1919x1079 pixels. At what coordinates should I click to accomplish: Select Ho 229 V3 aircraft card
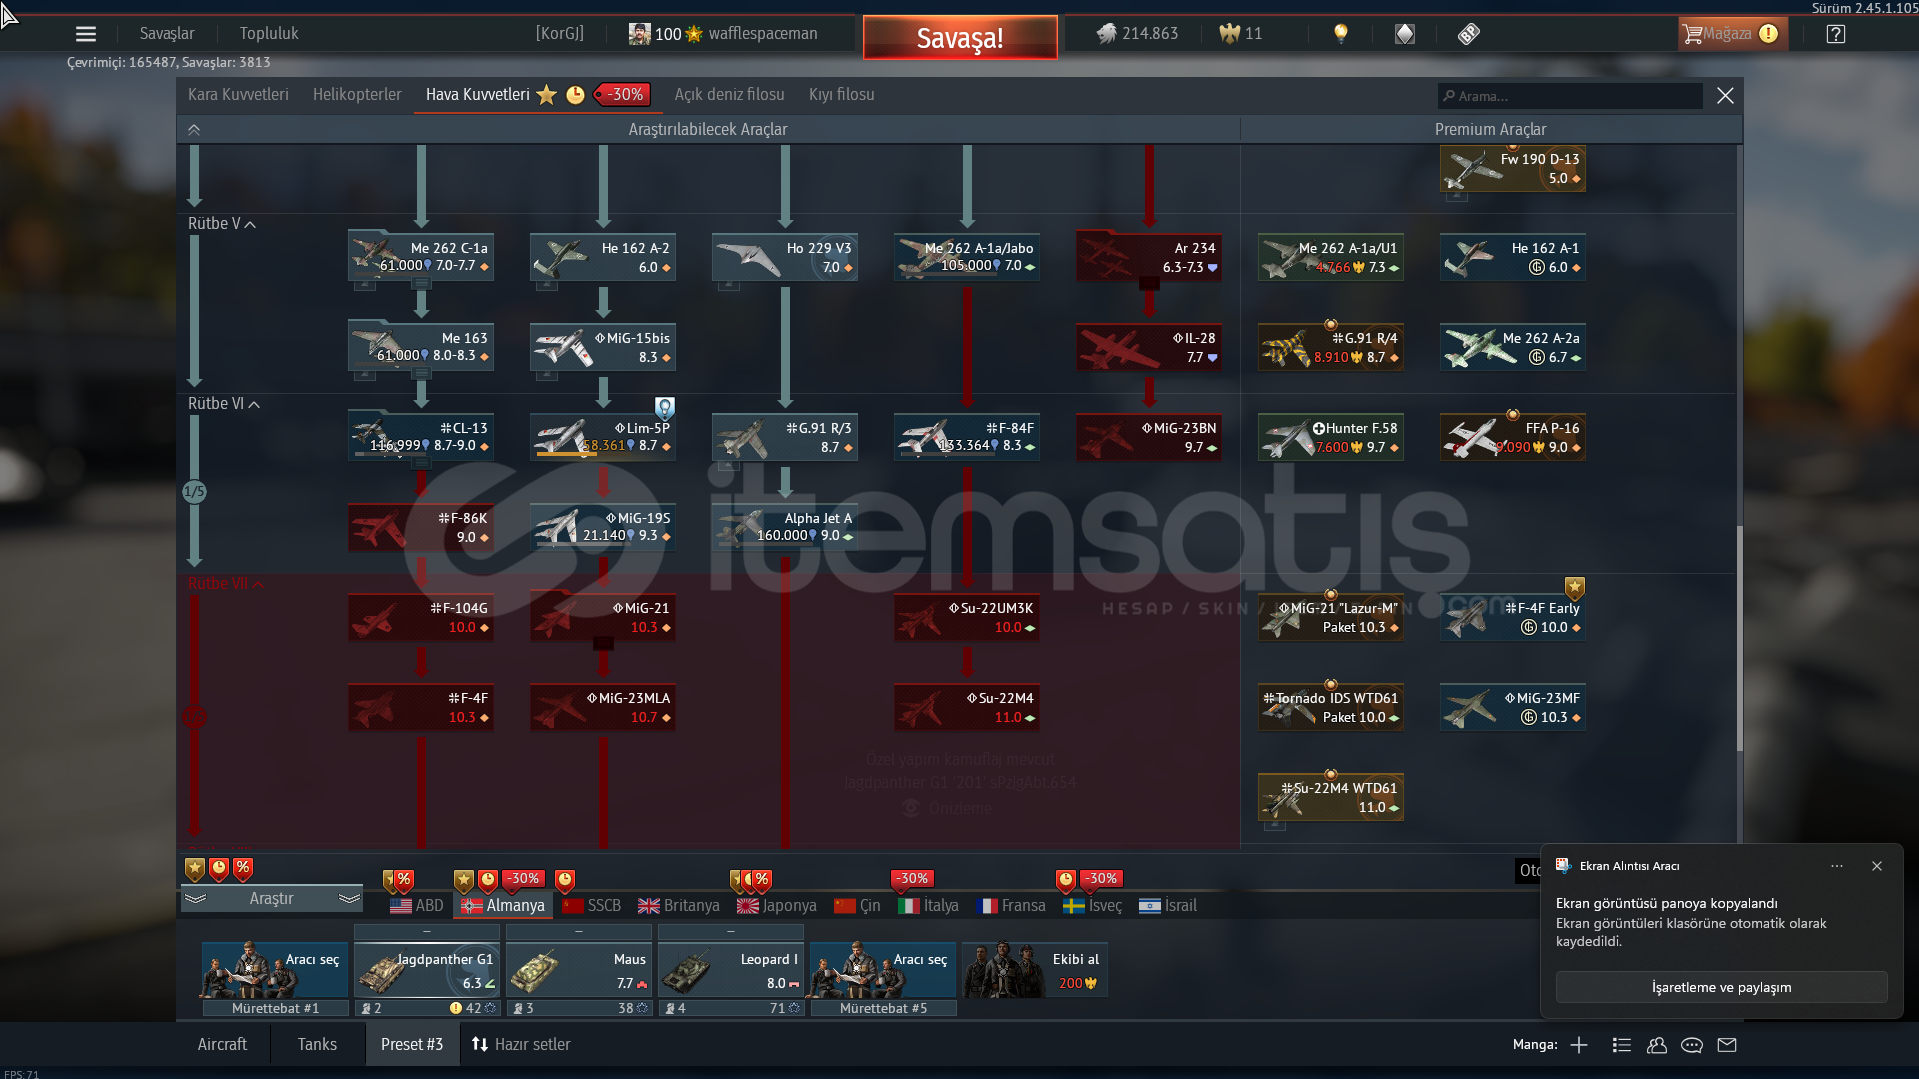785,257
